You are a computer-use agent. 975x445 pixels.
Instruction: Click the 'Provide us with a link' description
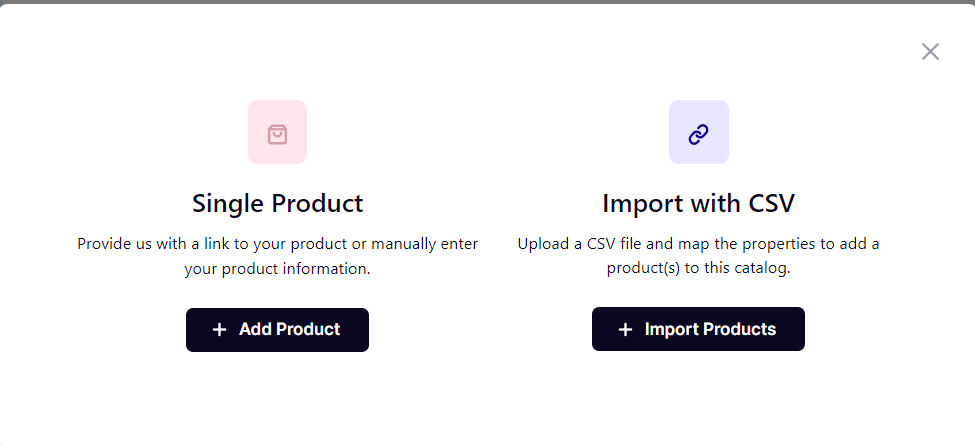click(277, 256)
